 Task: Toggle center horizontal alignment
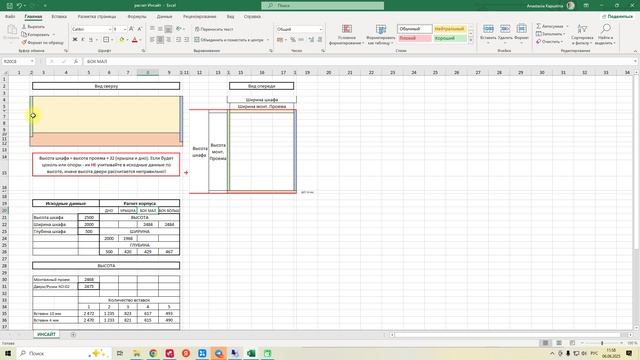point(160,40)
